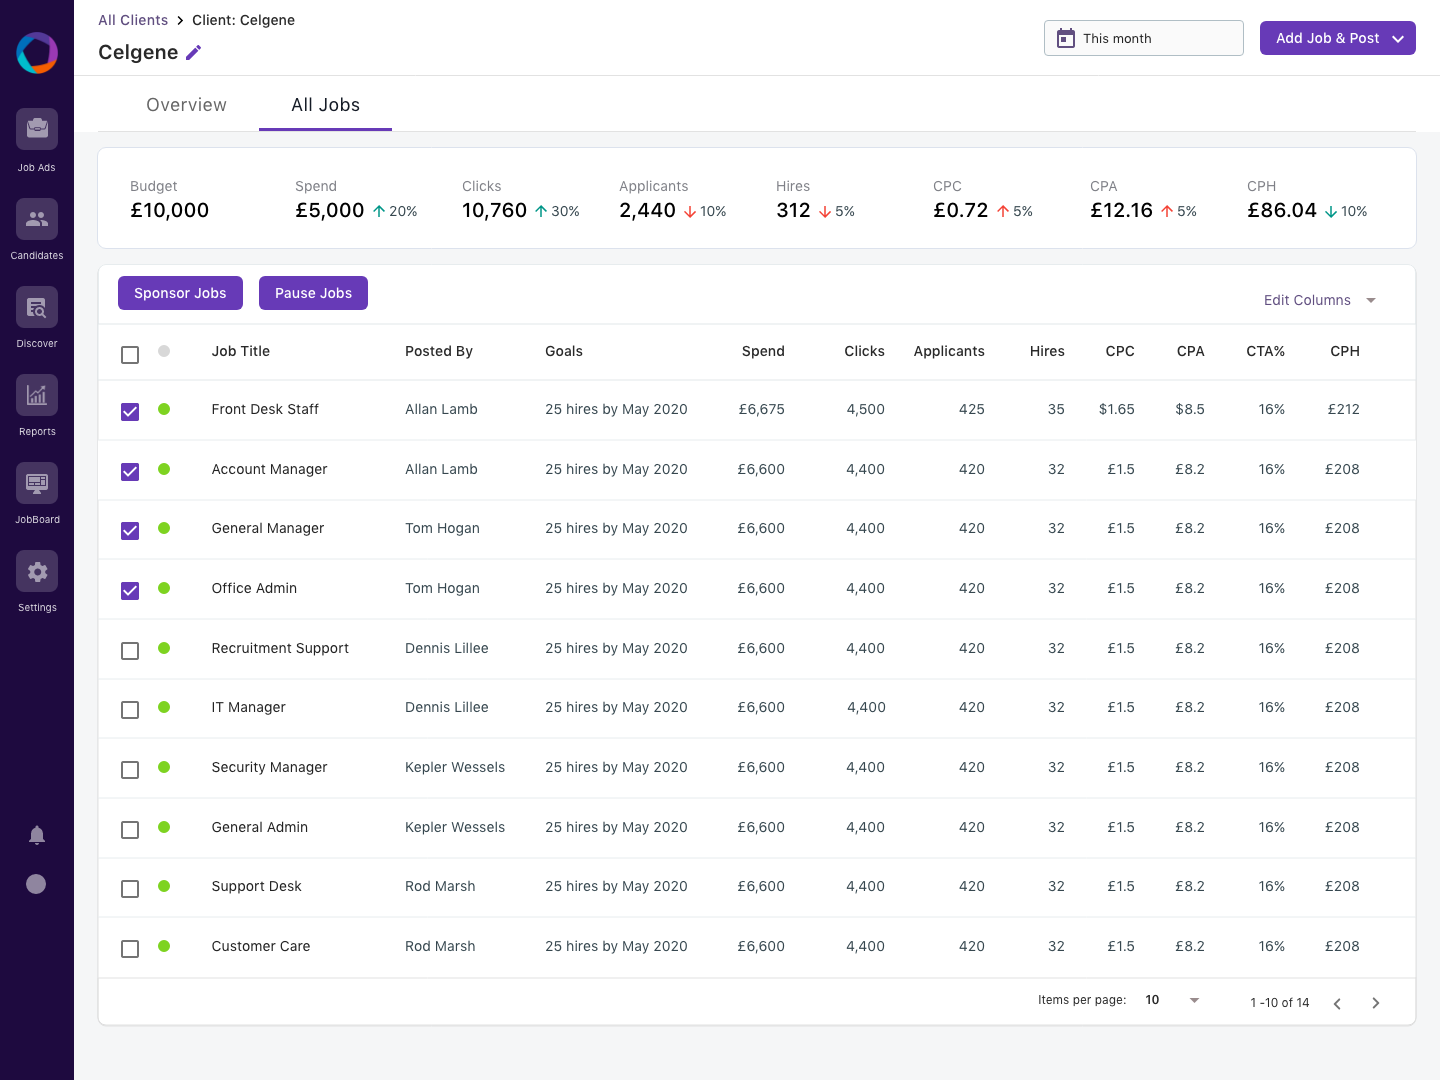Screen dimensions: 1440x1080
Task: Uncheck the Front Desk Staff checkbox
Action: 130,411
